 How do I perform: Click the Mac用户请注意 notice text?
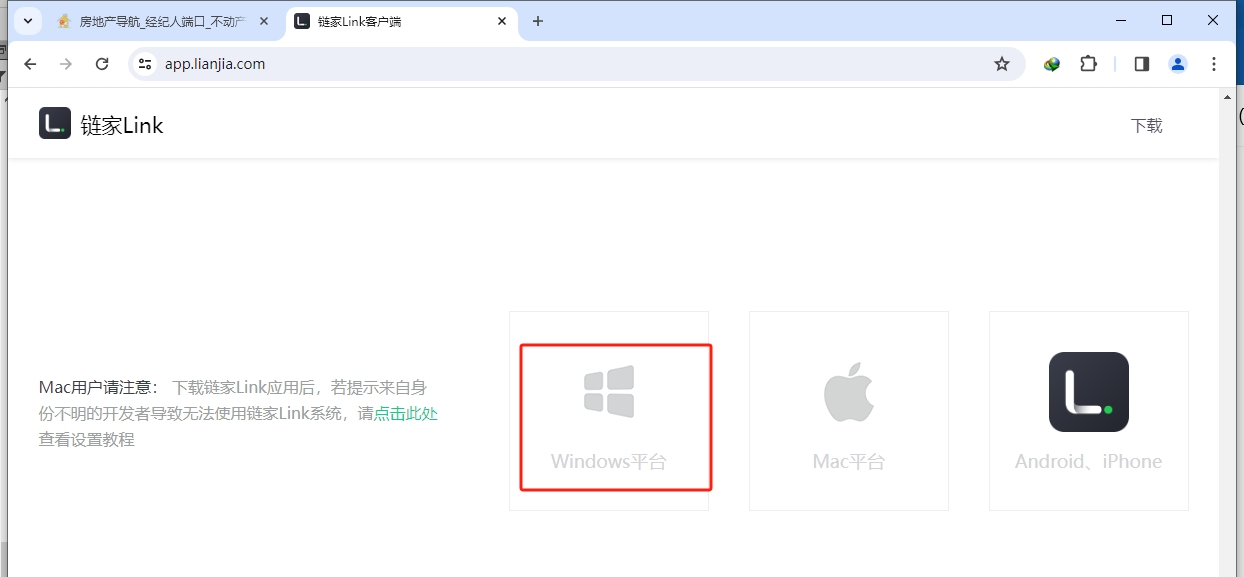tap(98, 387)
